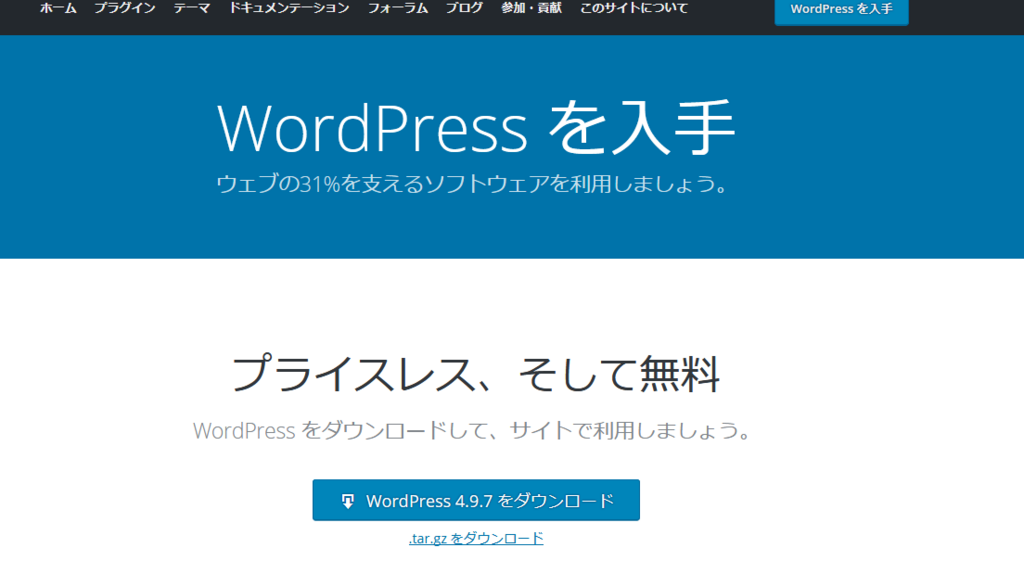Click WordPress 4.9.7 をダウンロード button

pos(476,500)
